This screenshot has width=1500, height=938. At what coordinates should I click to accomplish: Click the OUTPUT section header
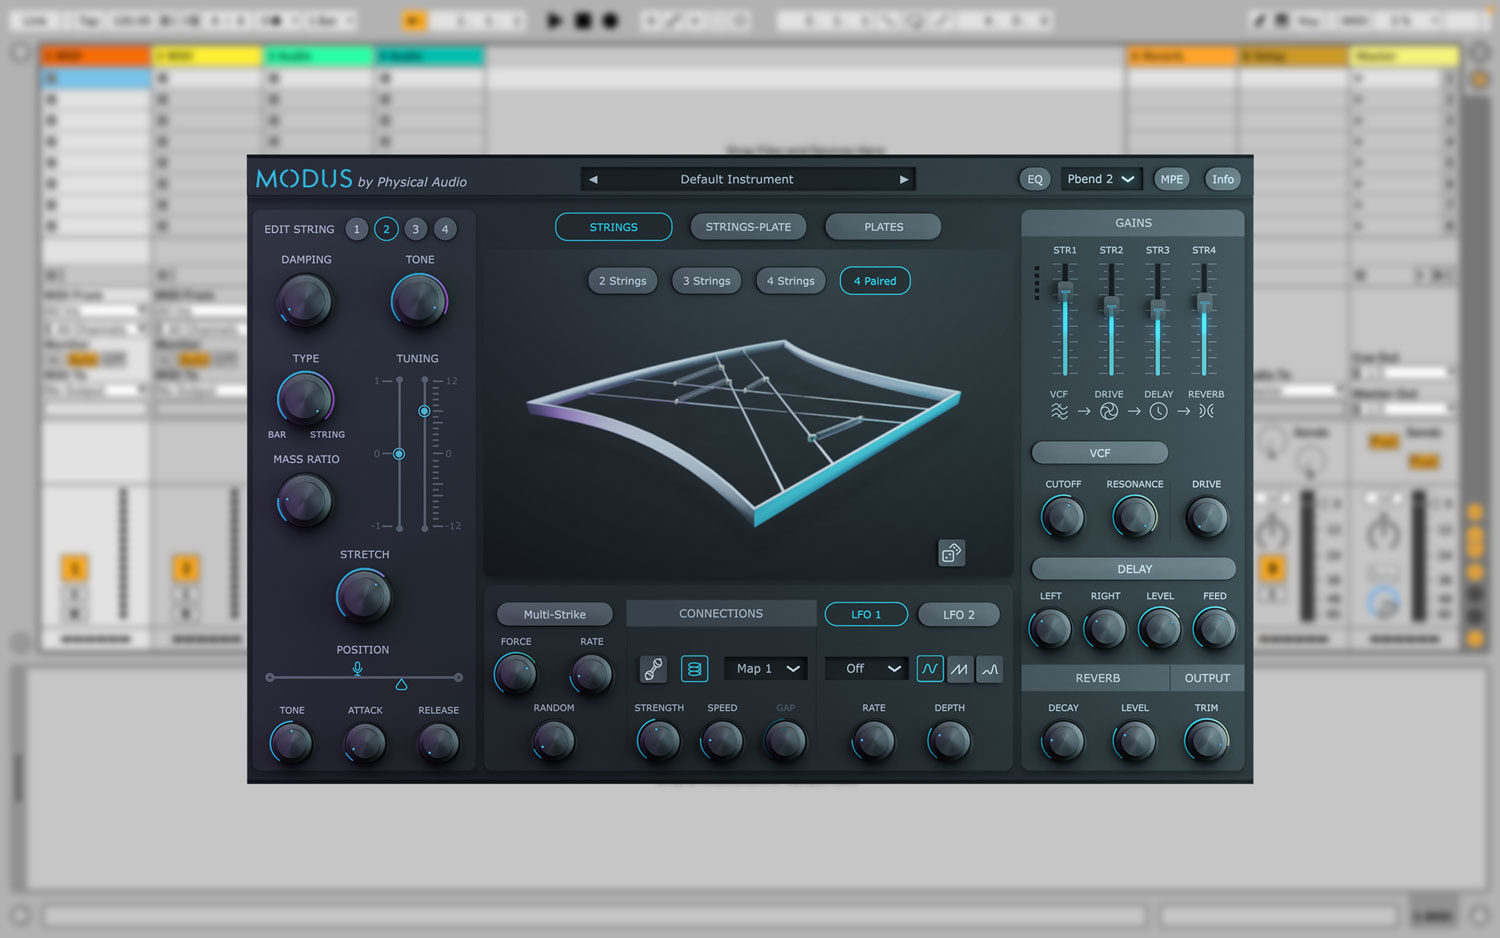pyautogui.click(x=1207, y=678)
